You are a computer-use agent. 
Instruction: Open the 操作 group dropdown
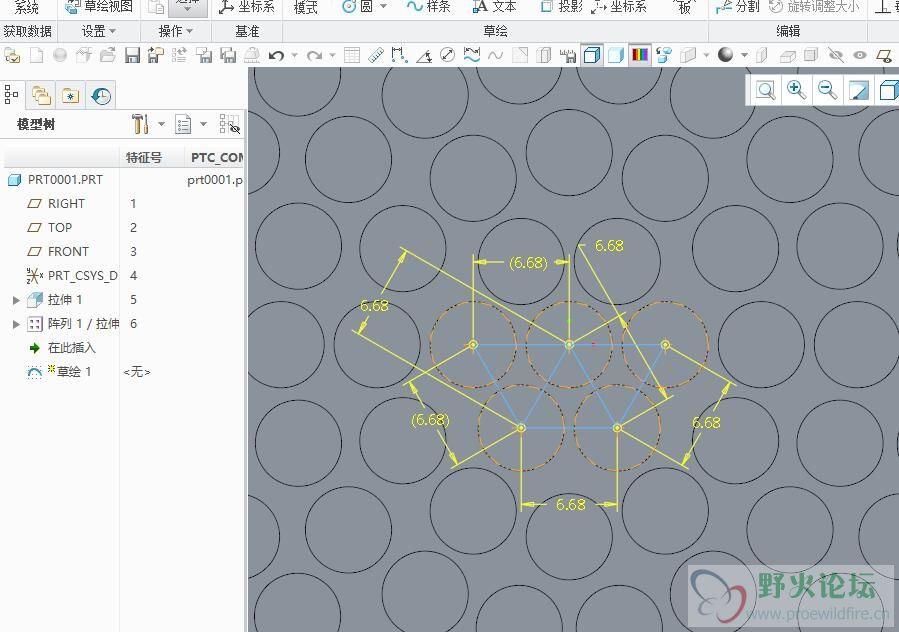[x=175, y=31]
